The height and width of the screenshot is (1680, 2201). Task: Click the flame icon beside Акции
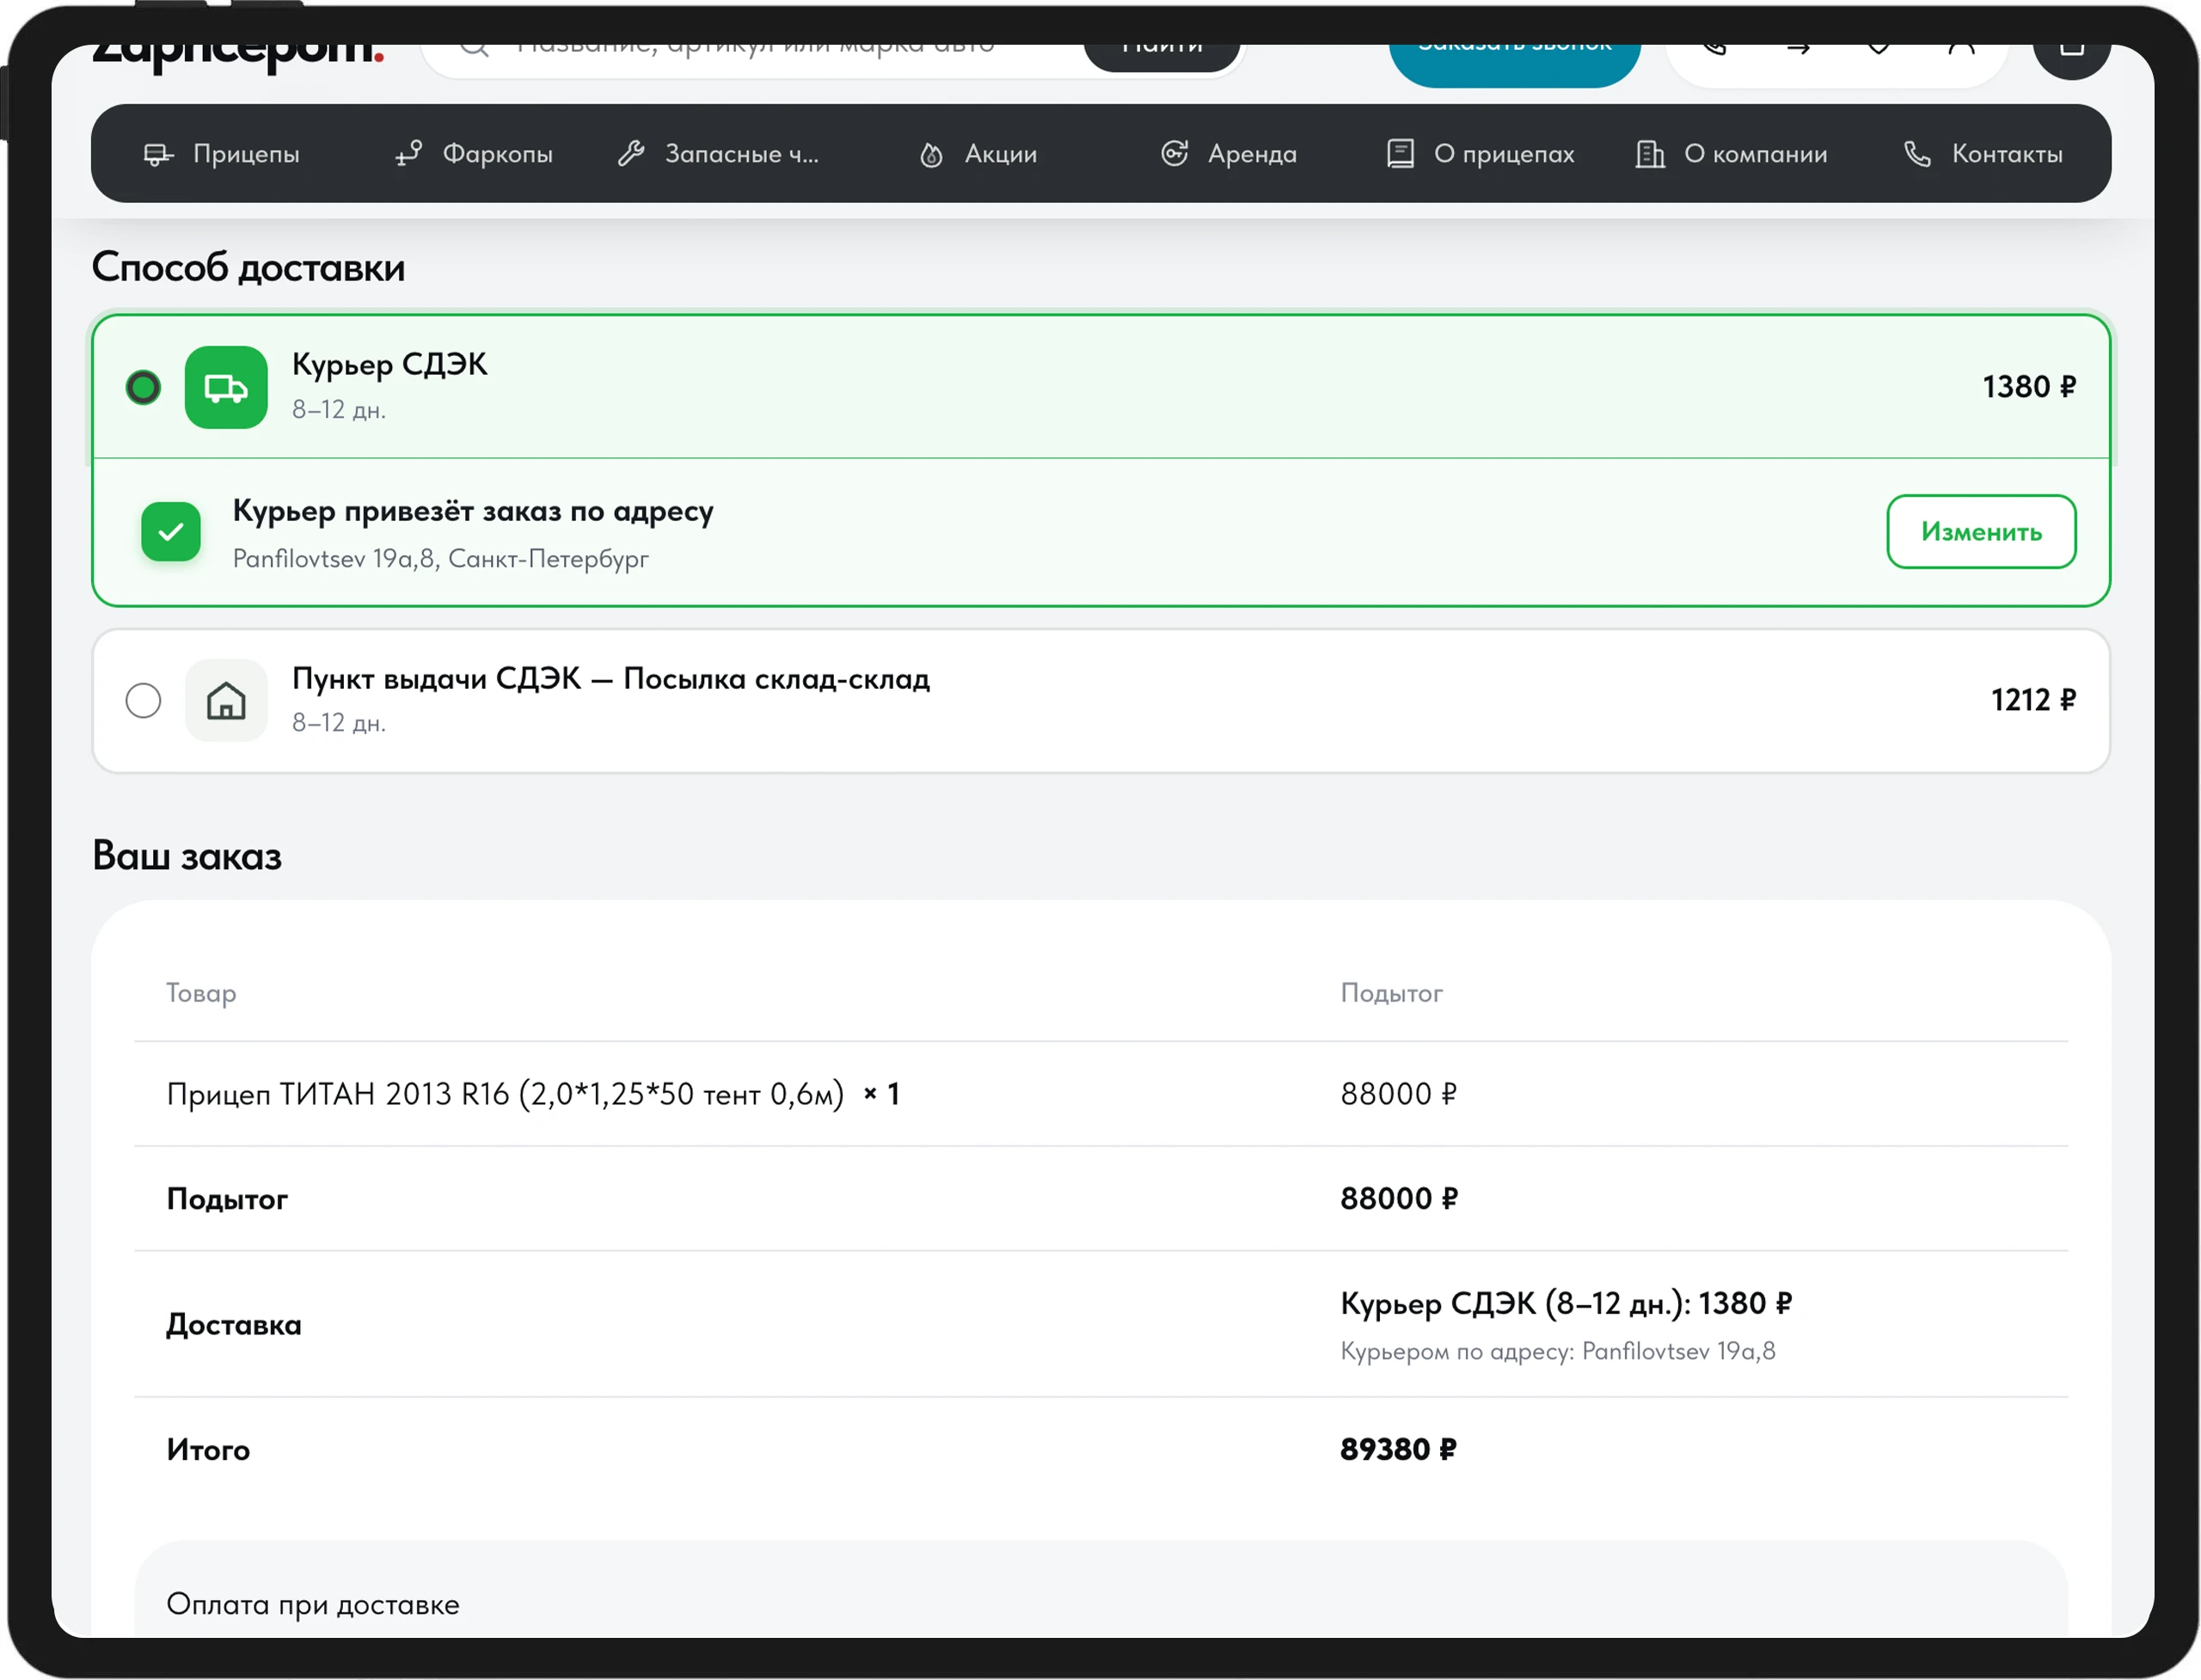(931, 155)
